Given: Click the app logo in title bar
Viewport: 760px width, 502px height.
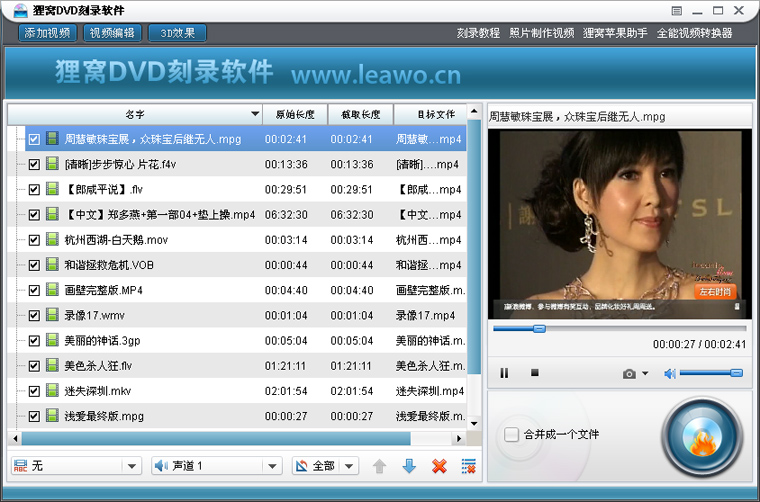Looking at the screenshot, I should [x=20, y=10].
